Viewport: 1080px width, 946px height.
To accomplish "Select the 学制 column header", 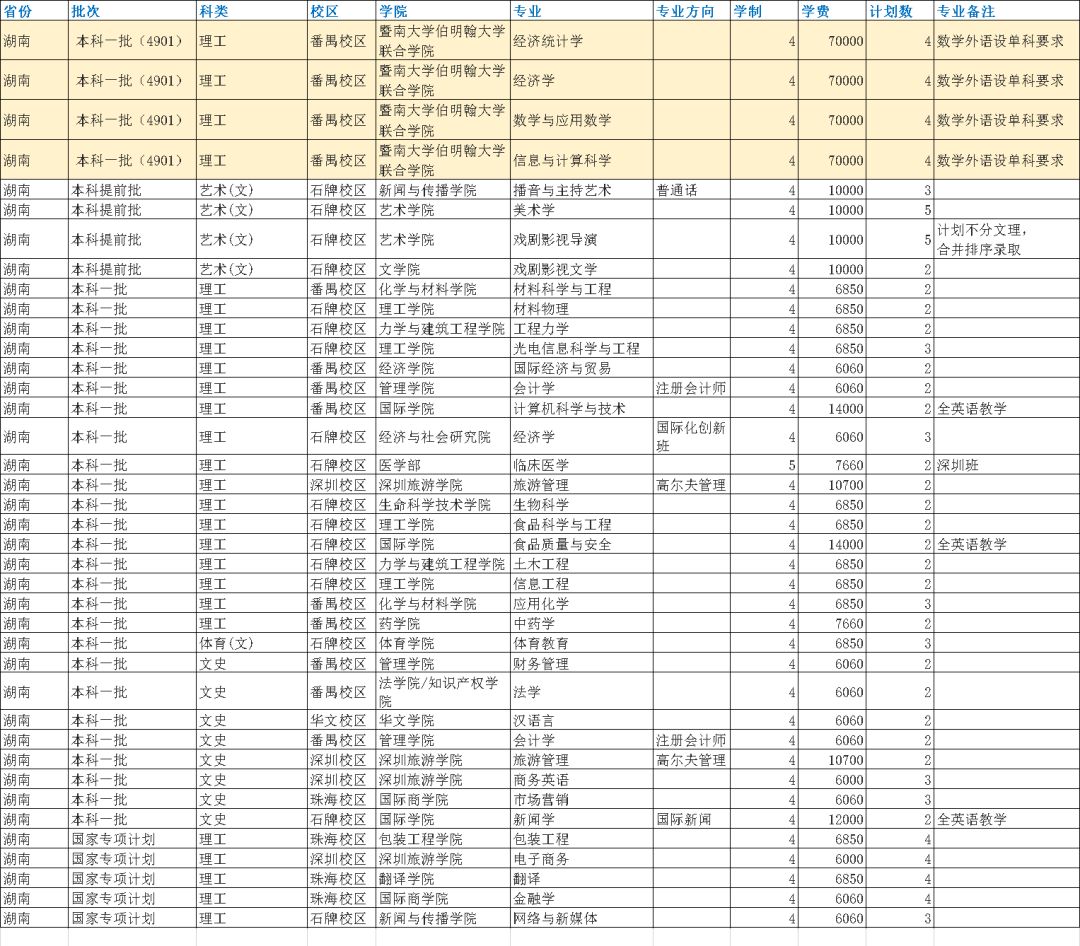I will coord(764,11).
